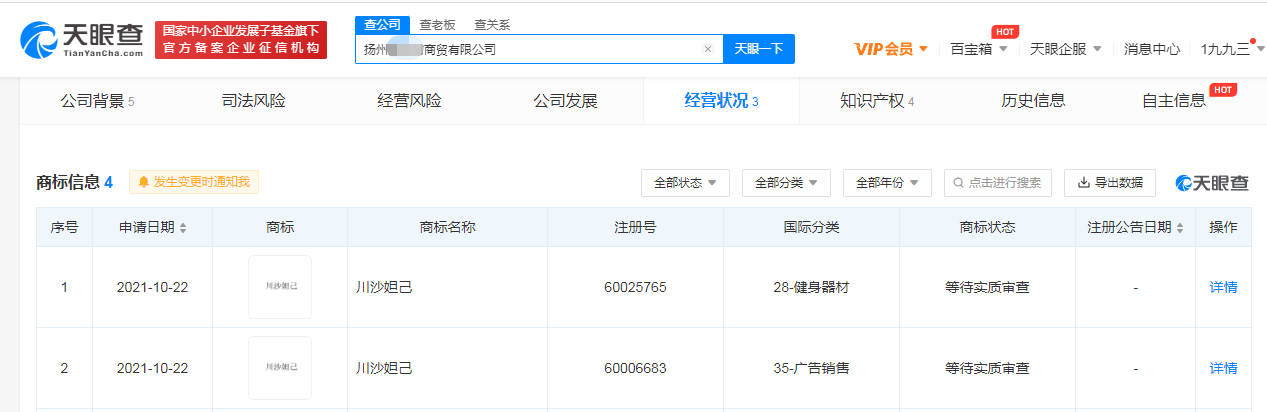The height and width of the screenshot is (412, 1267).
Task: Click 等待实质审查 status in row 2
Action: tap(987, 368)
